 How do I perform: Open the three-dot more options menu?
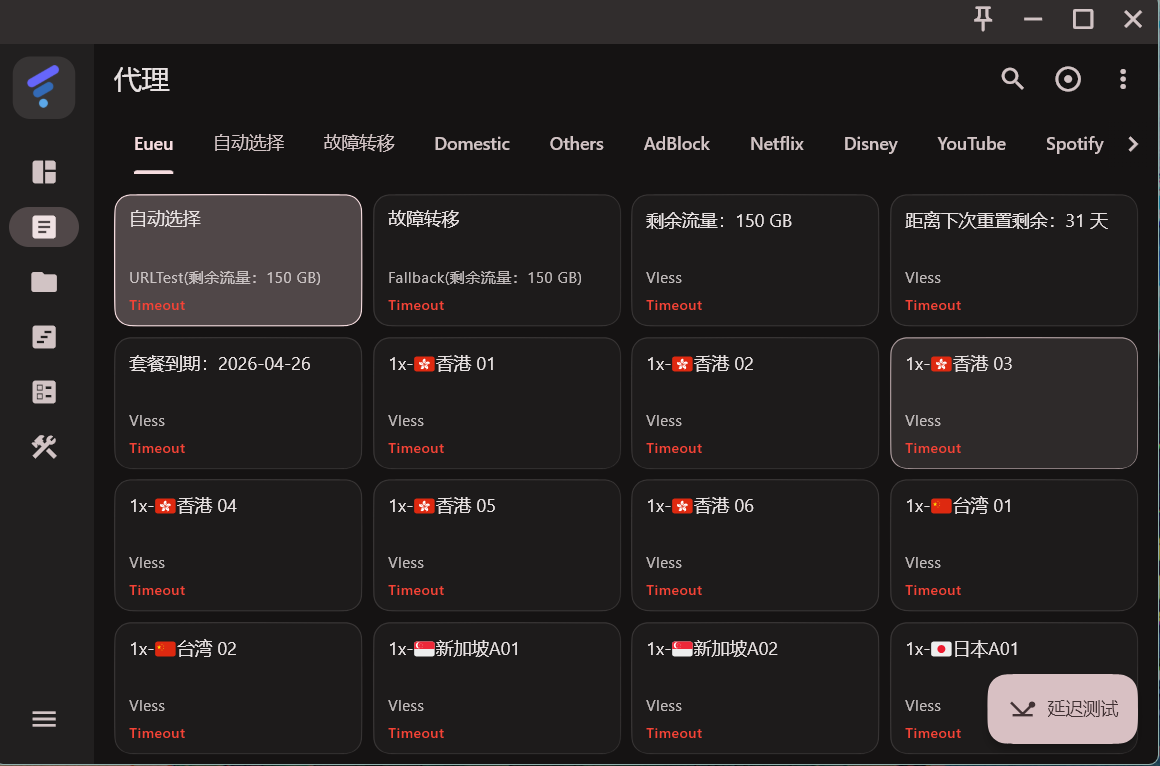tap(1123, 79)
